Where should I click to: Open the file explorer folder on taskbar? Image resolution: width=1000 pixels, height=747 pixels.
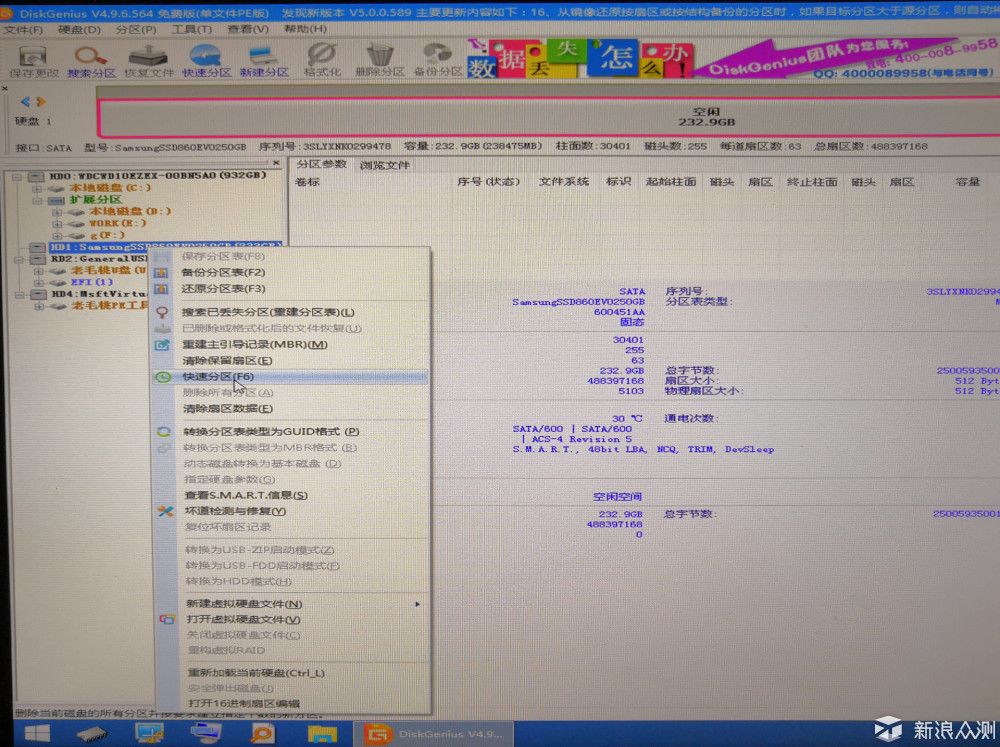tap(322, 734)
